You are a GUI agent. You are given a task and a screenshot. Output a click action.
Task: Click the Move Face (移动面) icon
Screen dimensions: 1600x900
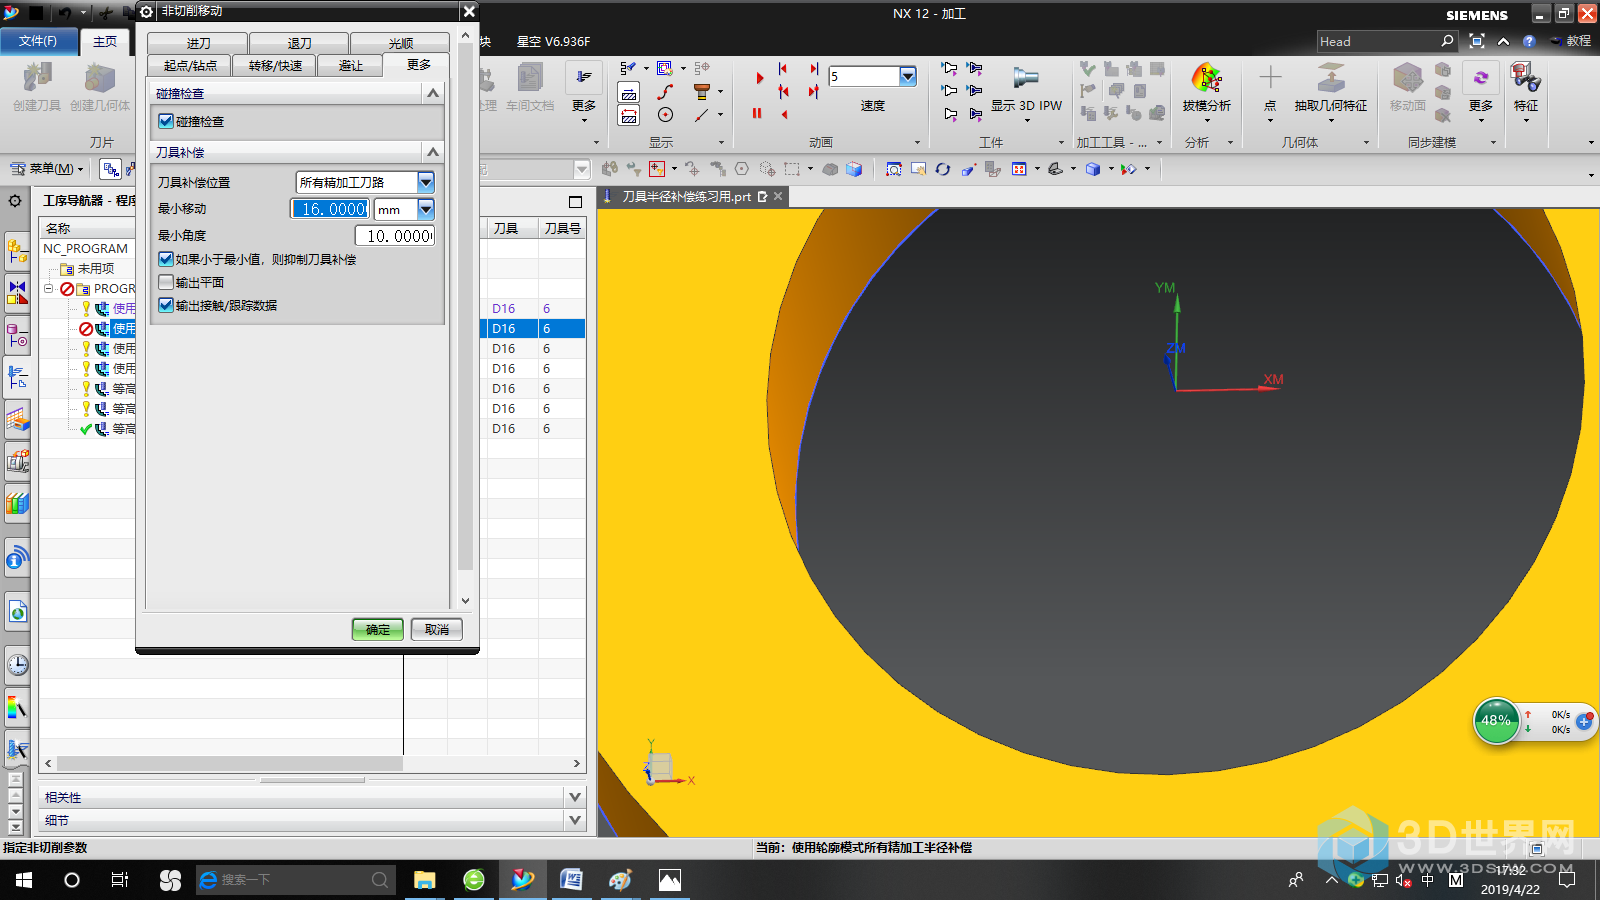pos(1407,78)
